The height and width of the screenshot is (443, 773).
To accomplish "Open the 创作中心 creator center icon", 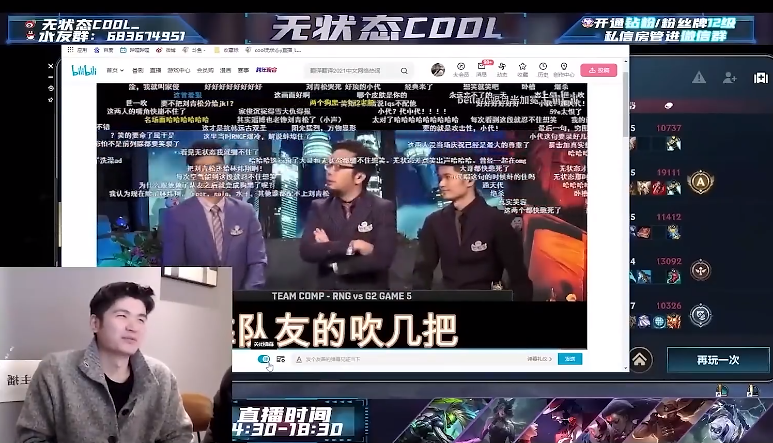I will (x=563, y=70).
